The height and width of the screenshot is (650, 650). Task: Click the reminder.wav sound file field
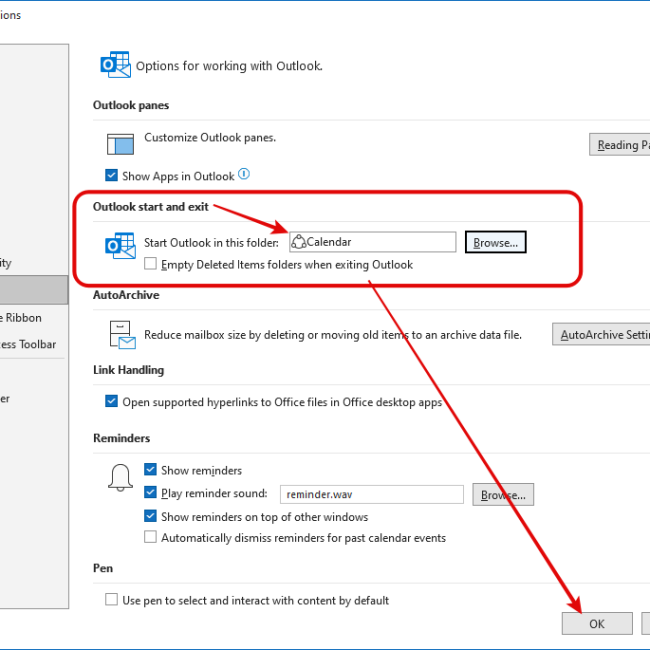click(371, 495)
